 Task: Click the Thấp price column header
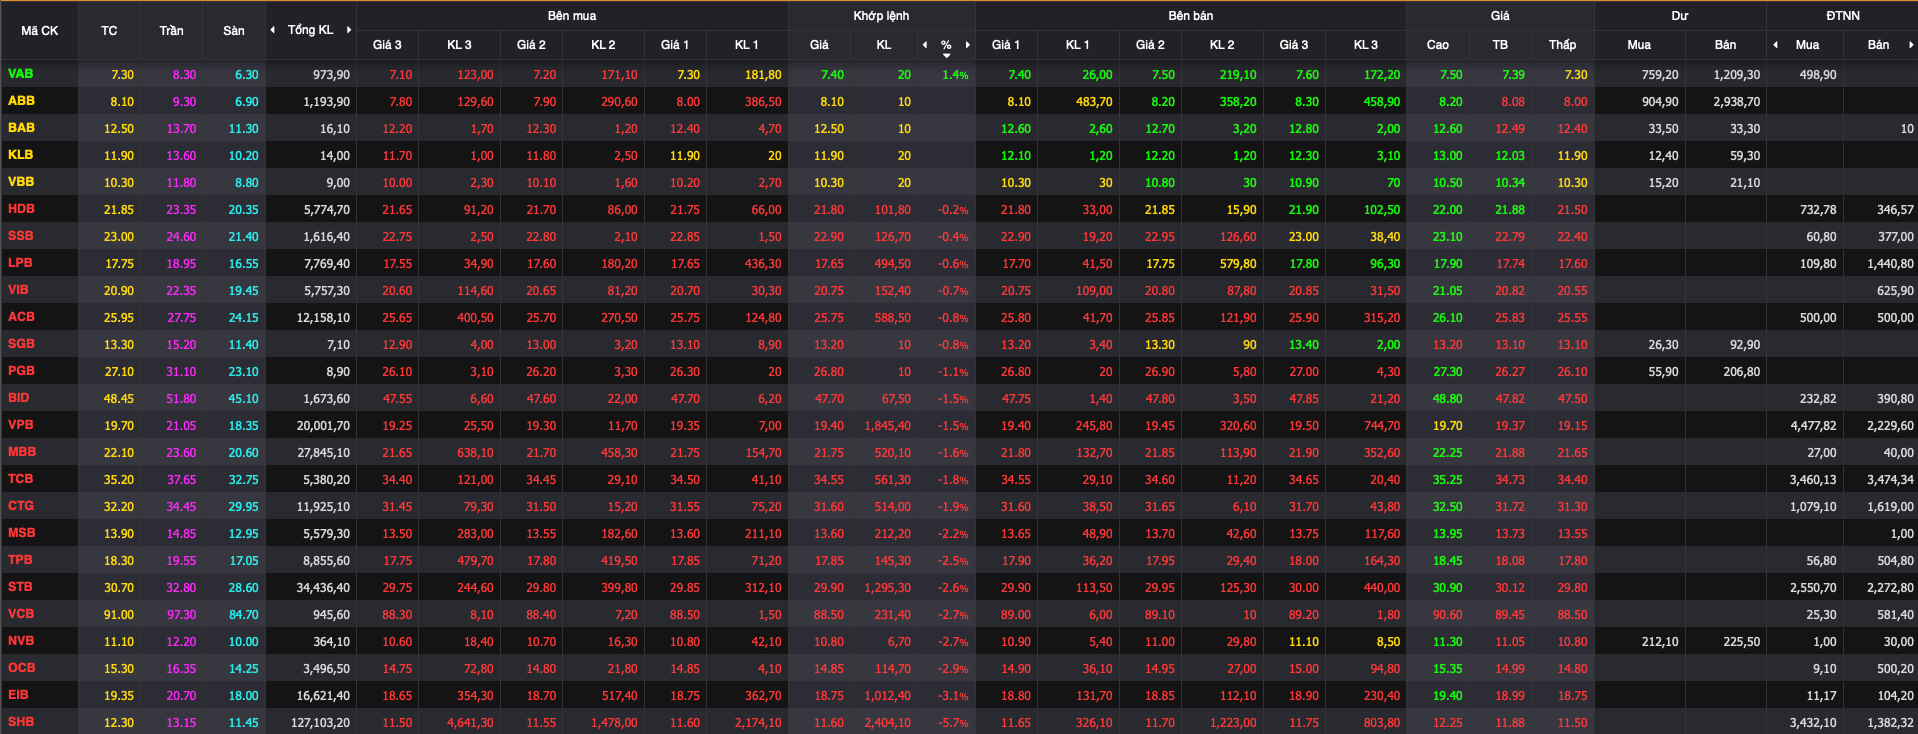[1562, 45]
